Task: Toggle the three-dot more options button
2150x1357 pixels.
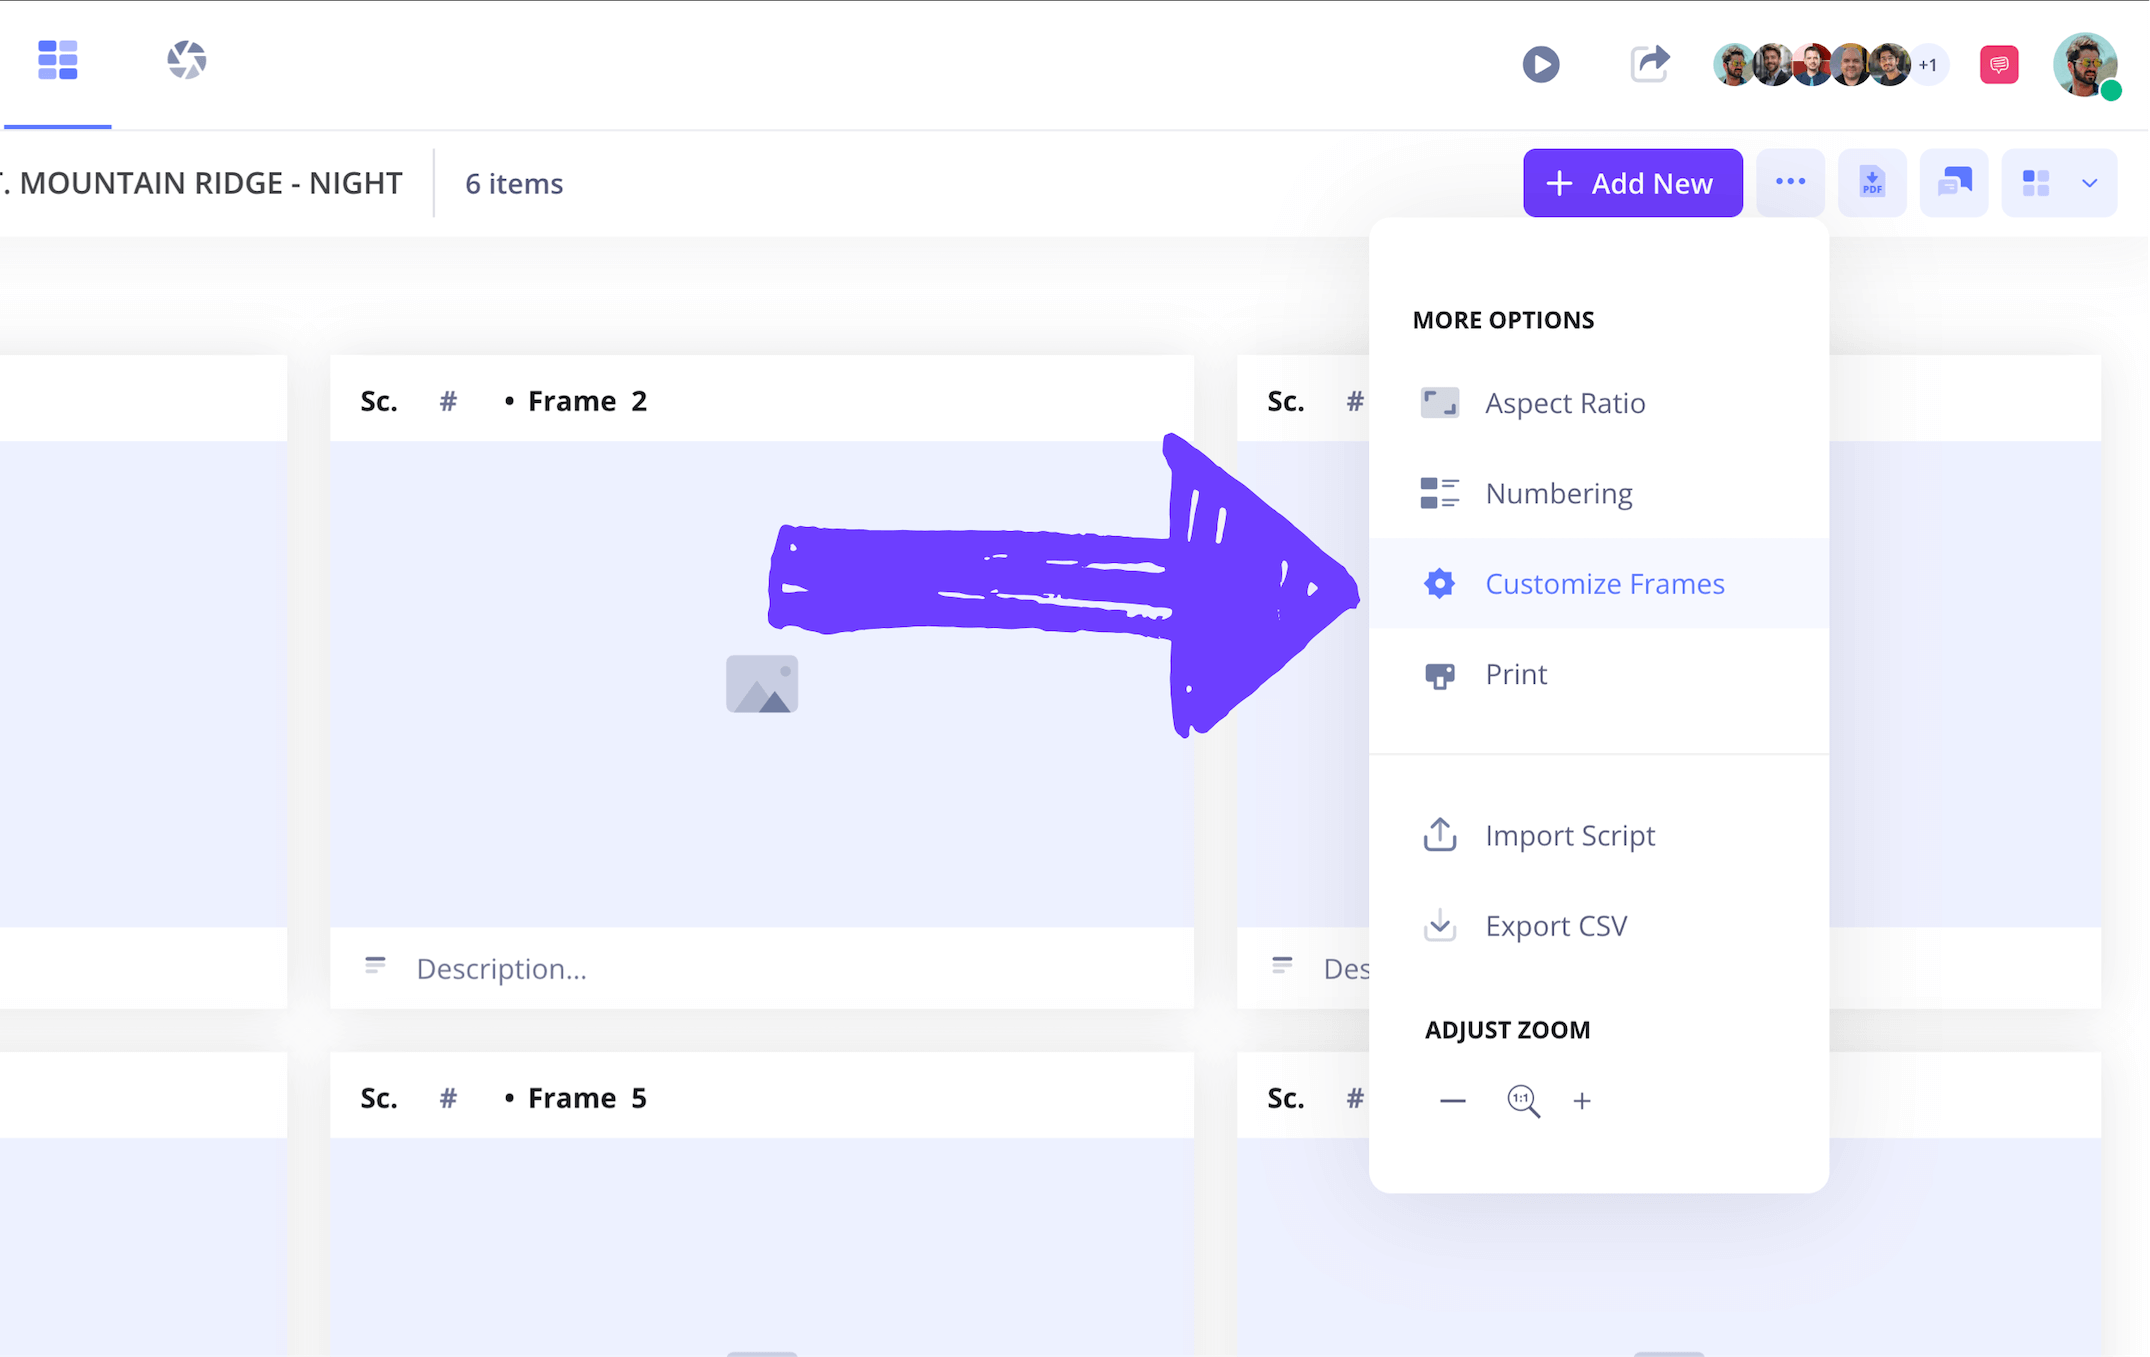Action: 1790,183
